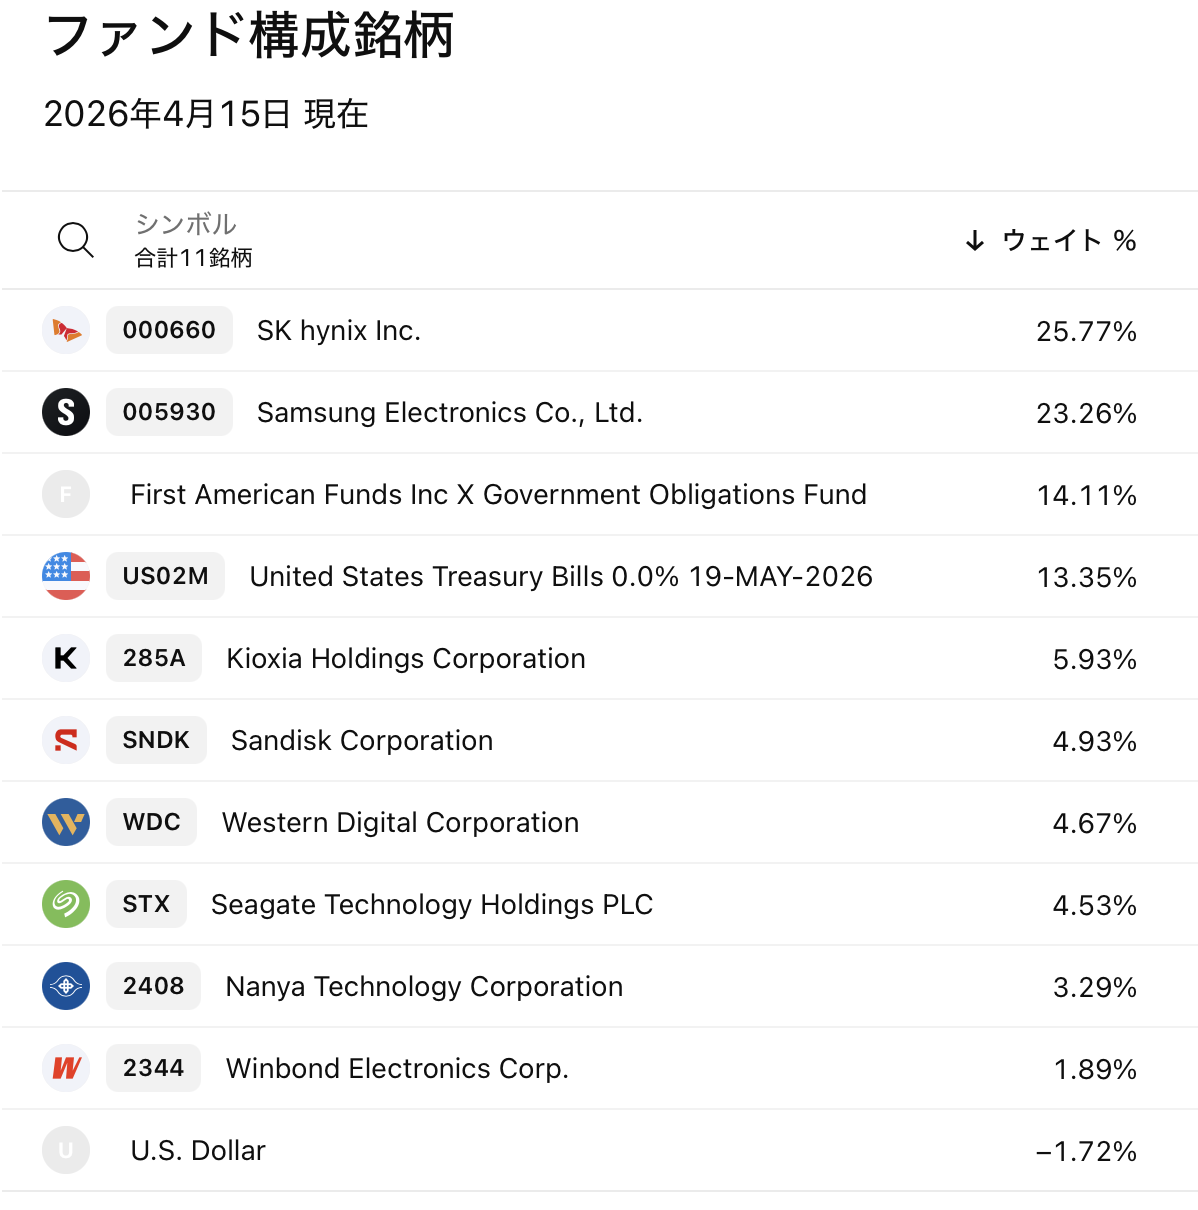1198x1210 pixels.
Task: Click the Winbond red W logo
Action: (66, 1068)
